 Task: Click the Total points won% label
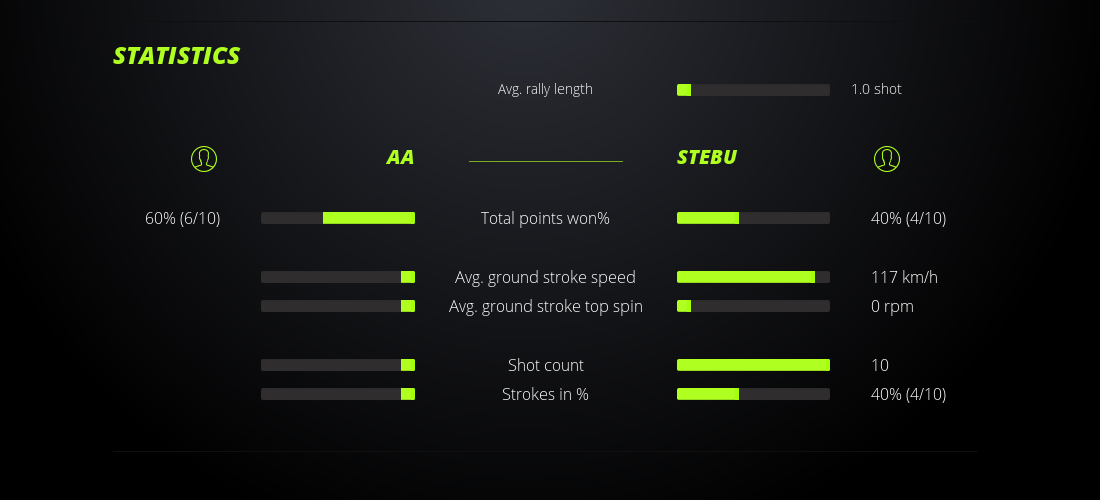coord(545,218)
